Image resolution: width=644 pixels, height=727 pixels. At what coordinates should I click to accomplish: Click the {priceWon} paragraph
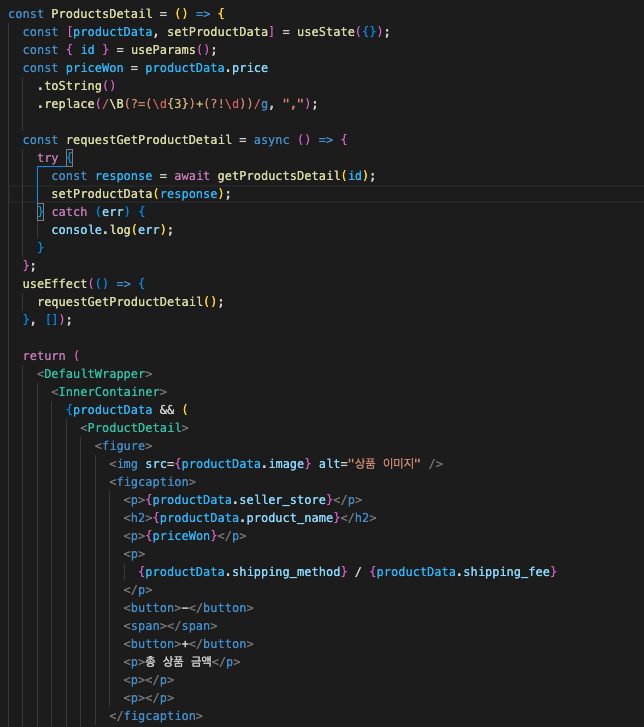(185, 536)
